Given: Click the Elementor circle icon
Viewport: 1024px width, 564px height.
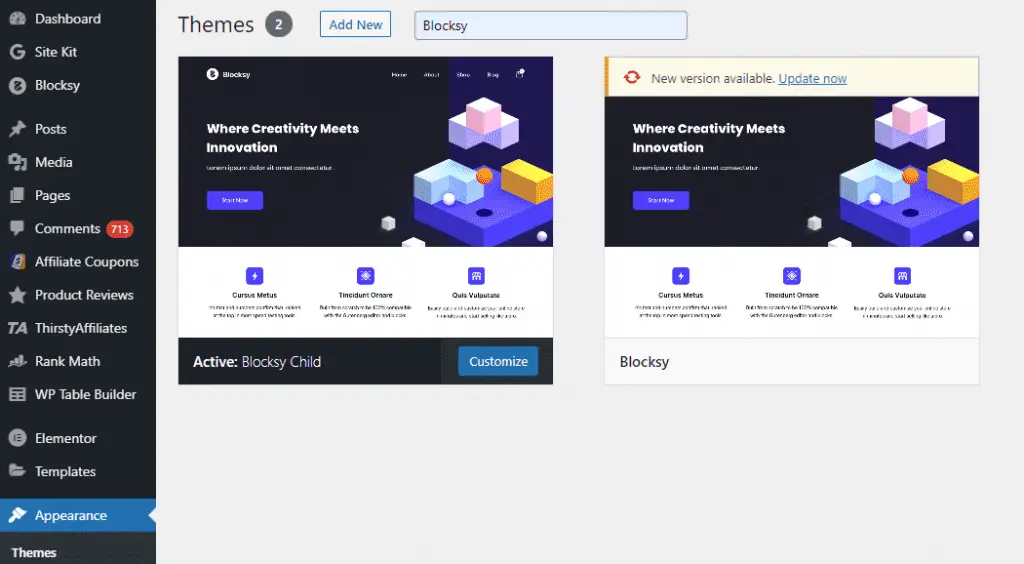Looking at the screenshot, I should click(18, 438).
